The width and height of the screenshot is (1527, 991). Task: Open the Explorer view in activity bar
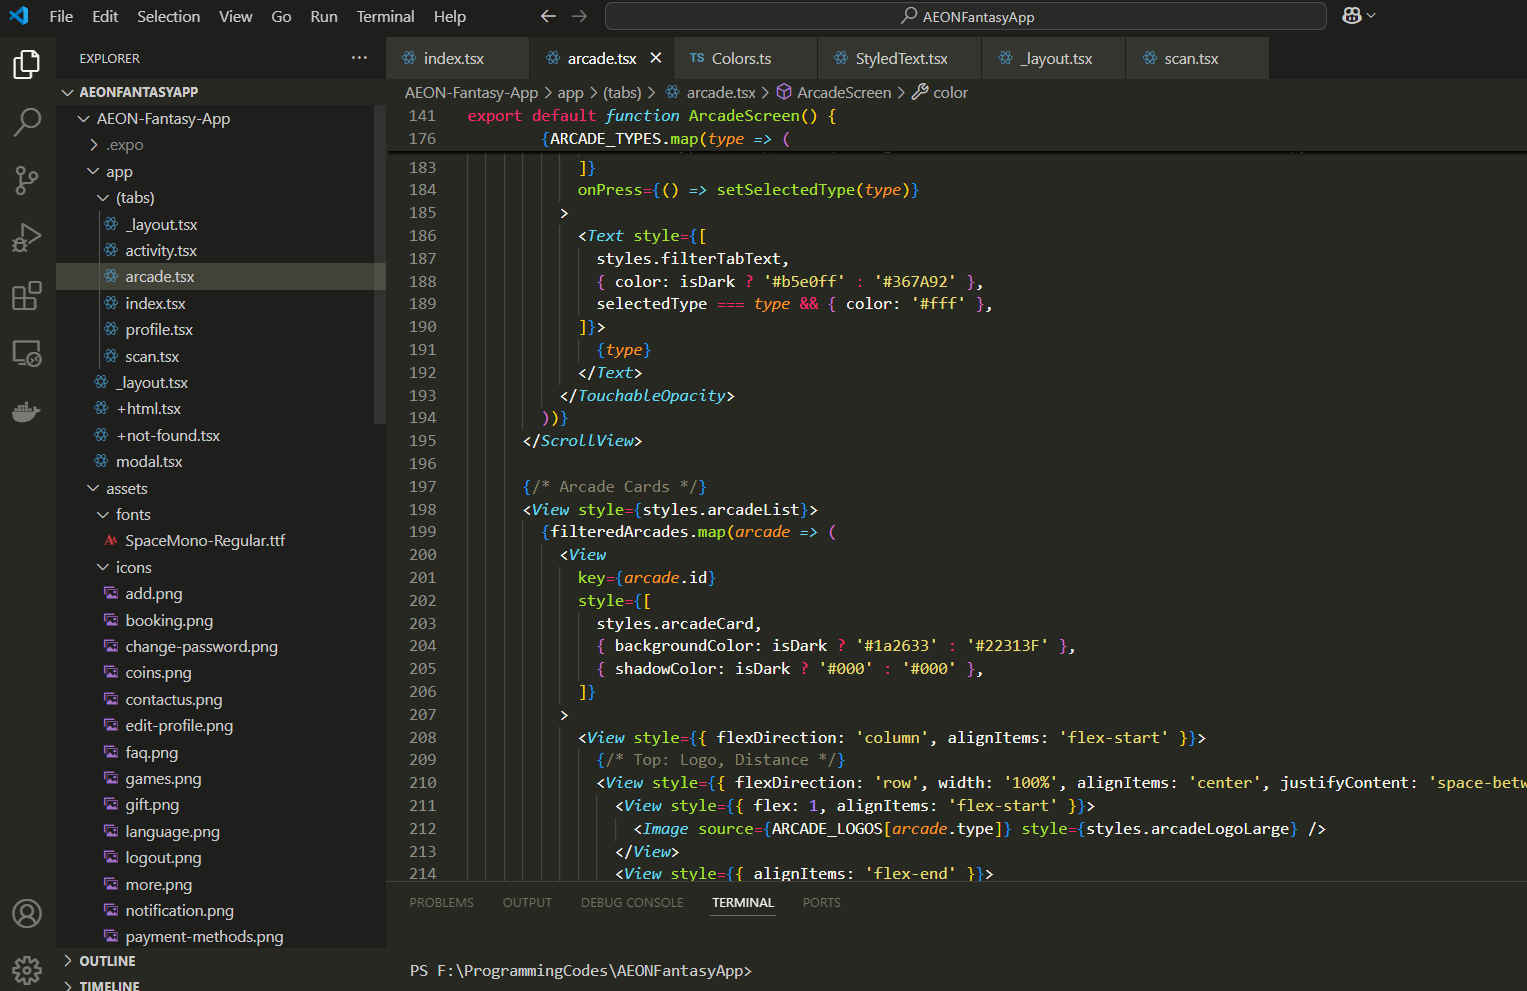click(x=27, y=64)
